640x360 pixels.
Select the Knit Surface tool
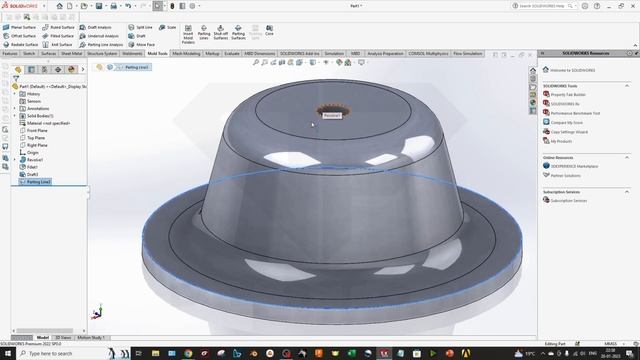[58, 44]
